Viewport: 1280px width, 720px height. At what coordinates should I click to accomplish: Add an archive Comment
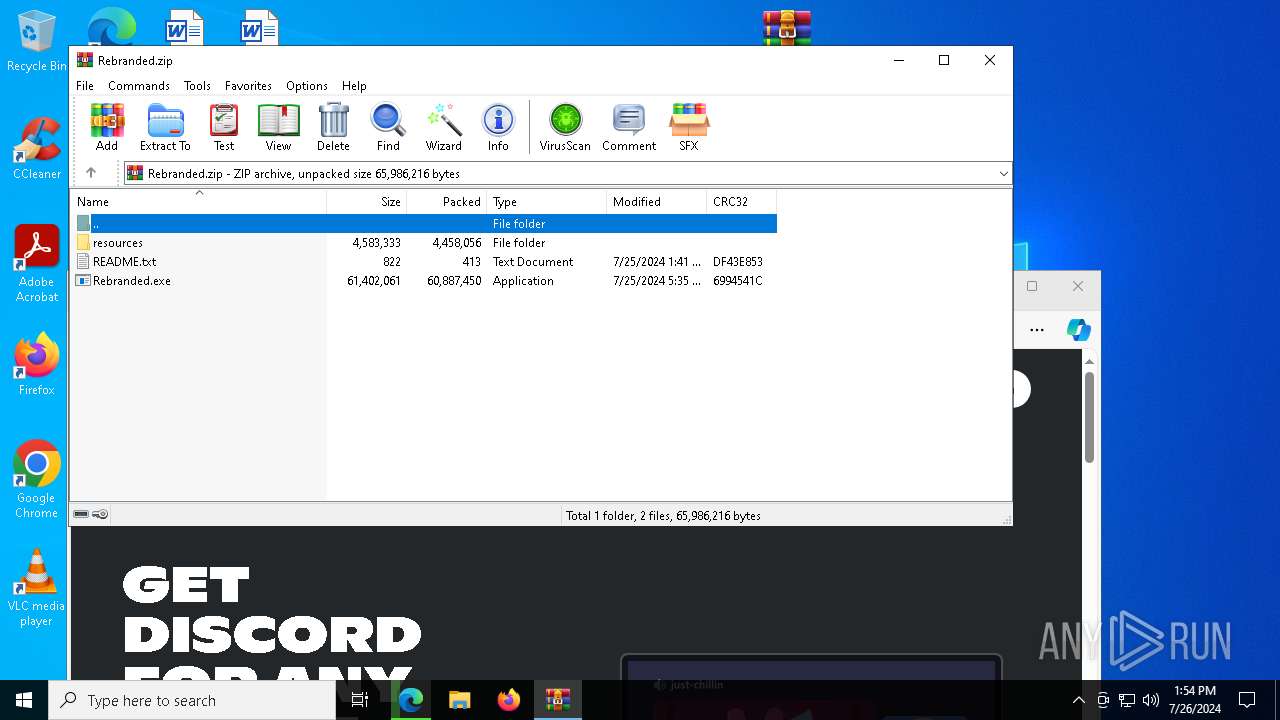pyautogui.click(x=629, y=127)
